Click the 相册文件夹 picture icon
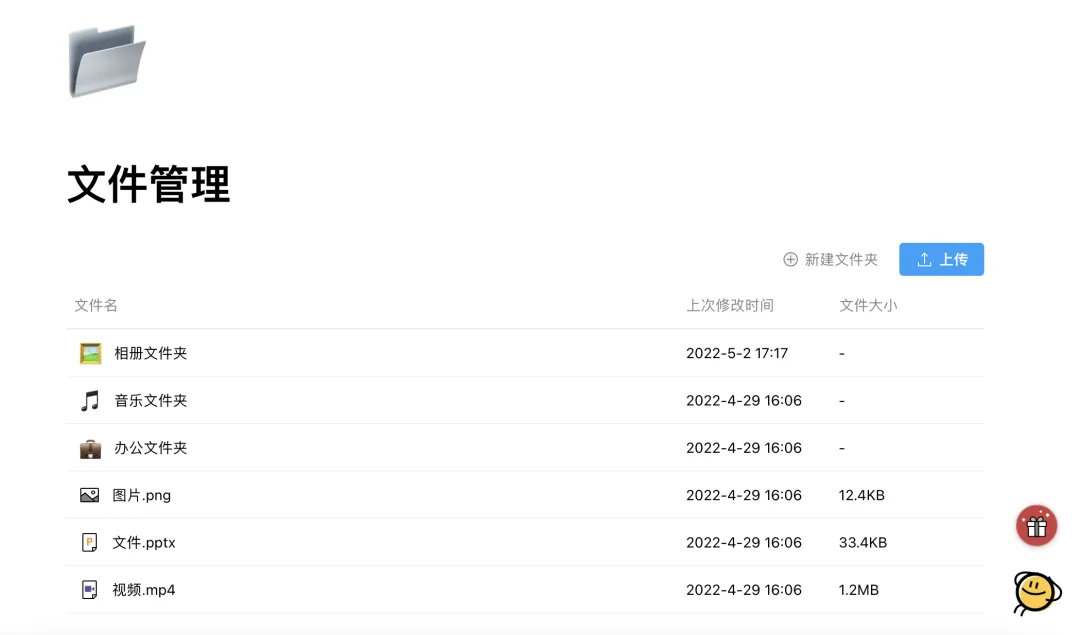This screenshot has height=635, width=1080. pos(90,353)
